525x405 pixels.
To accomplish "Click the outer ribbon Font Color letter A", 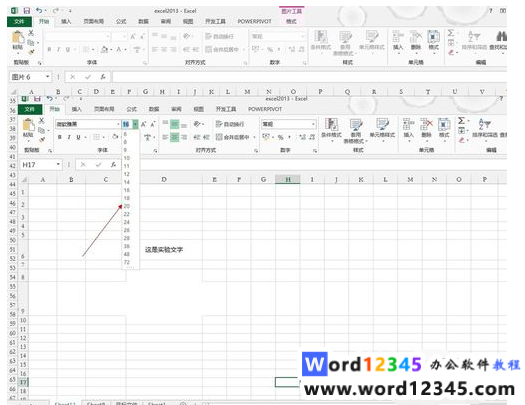I will 119,50.
